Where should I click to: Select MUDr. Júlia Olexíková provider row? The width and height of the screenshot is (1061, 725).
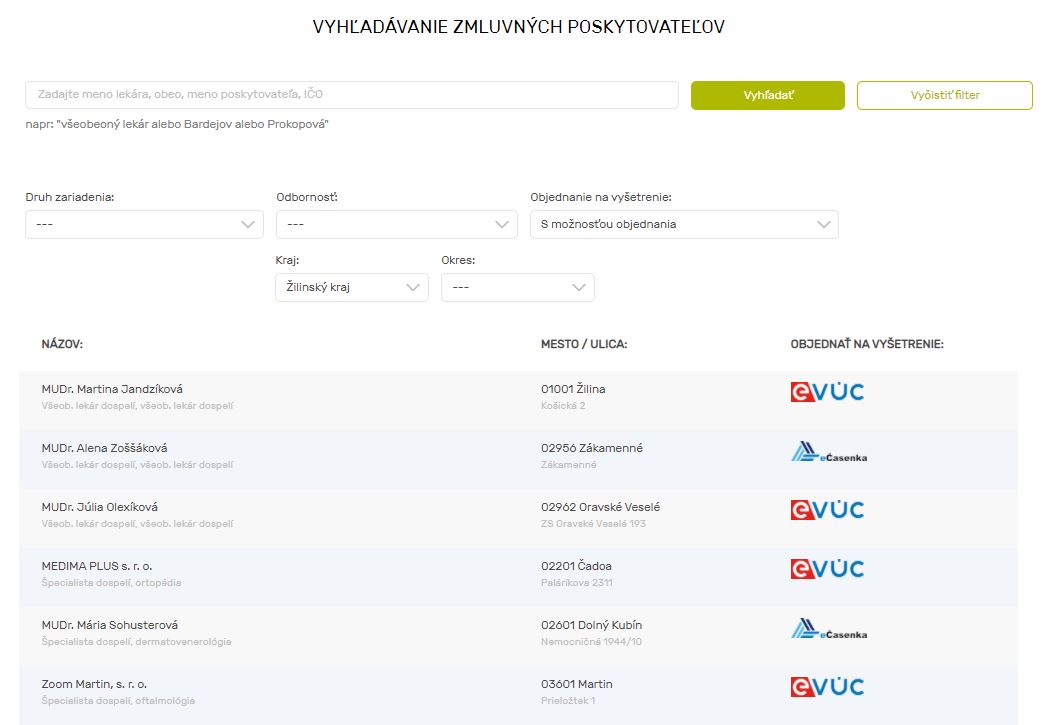point(99,507)
